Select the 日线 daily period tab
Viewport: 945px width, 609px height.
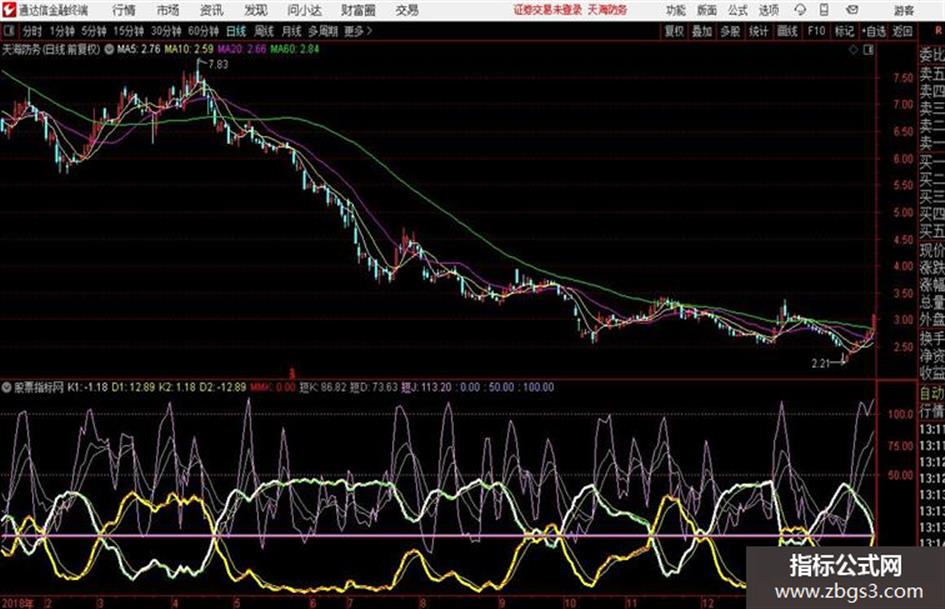(x=236, y=31)
